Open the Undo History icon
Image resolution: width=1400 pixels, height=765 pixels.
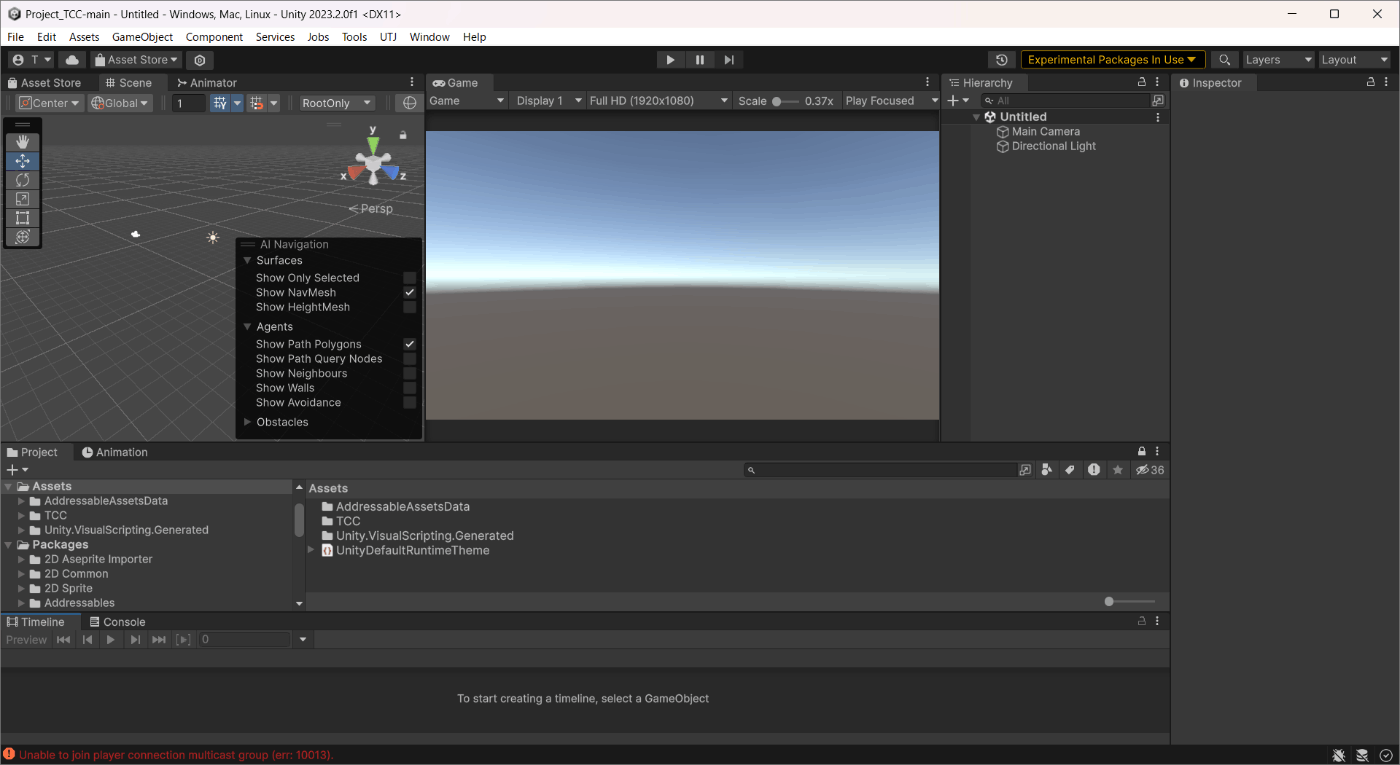point(1002,60)
